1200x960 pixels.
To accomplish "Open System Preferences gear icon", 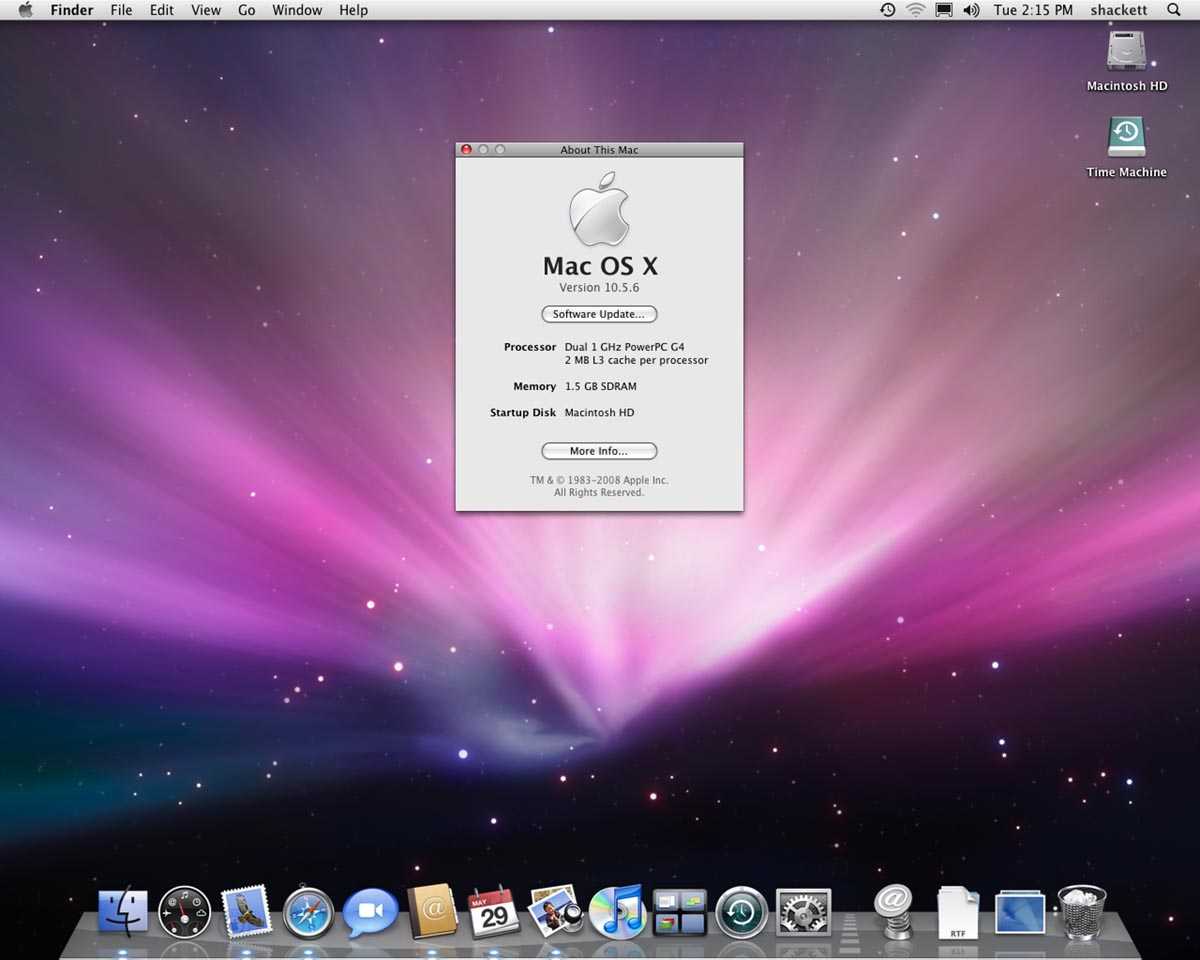I will 803,912.
